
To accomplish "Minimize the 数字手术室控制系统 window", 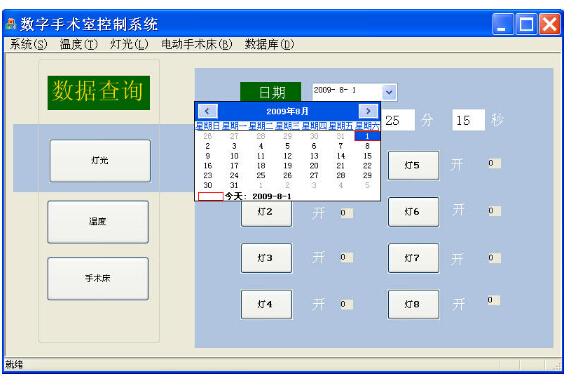I will click(502, 24).
